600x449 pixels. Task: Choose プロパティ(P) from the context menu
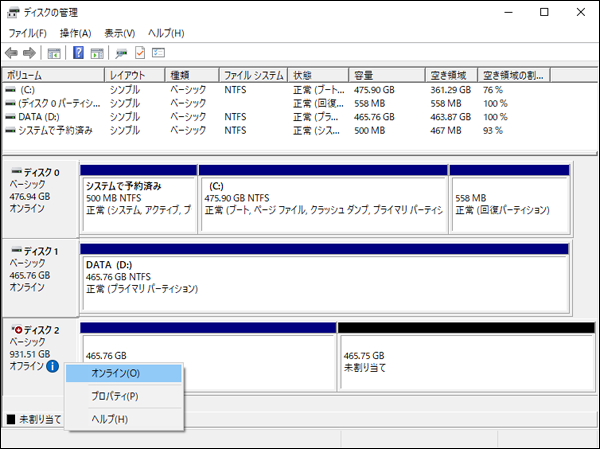[115, 396]
